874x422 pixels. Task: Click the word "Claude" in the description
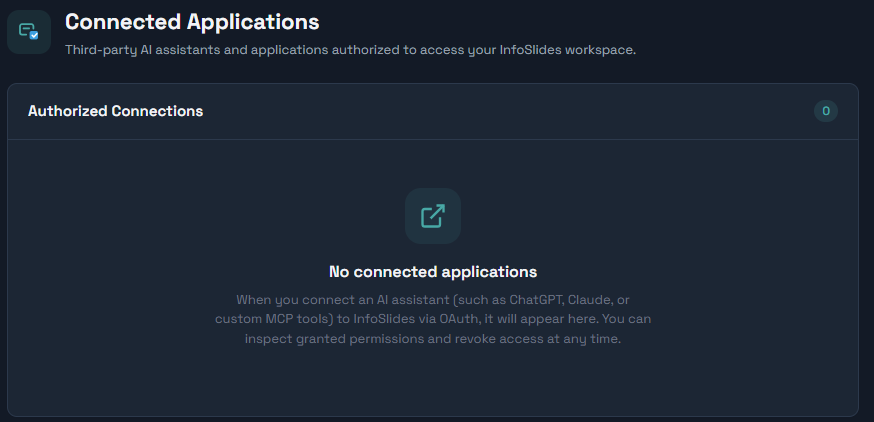coord(593,300)
